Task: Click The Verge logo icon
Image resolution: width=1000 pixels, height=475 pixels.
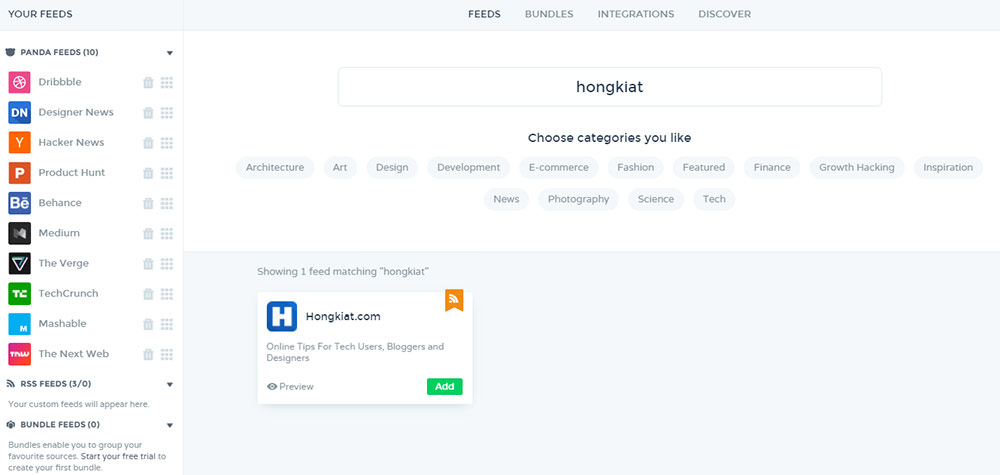Action: coord(20,263)
